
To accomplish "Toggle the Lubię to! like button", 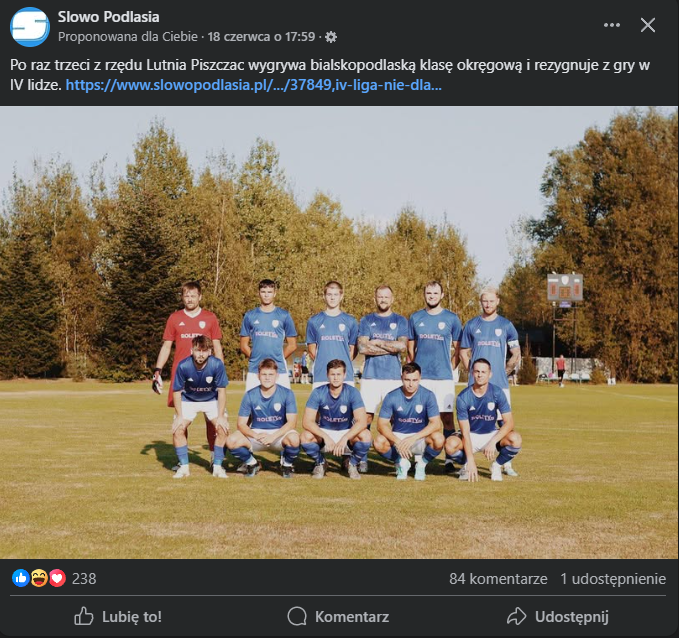I will [118, 616].
